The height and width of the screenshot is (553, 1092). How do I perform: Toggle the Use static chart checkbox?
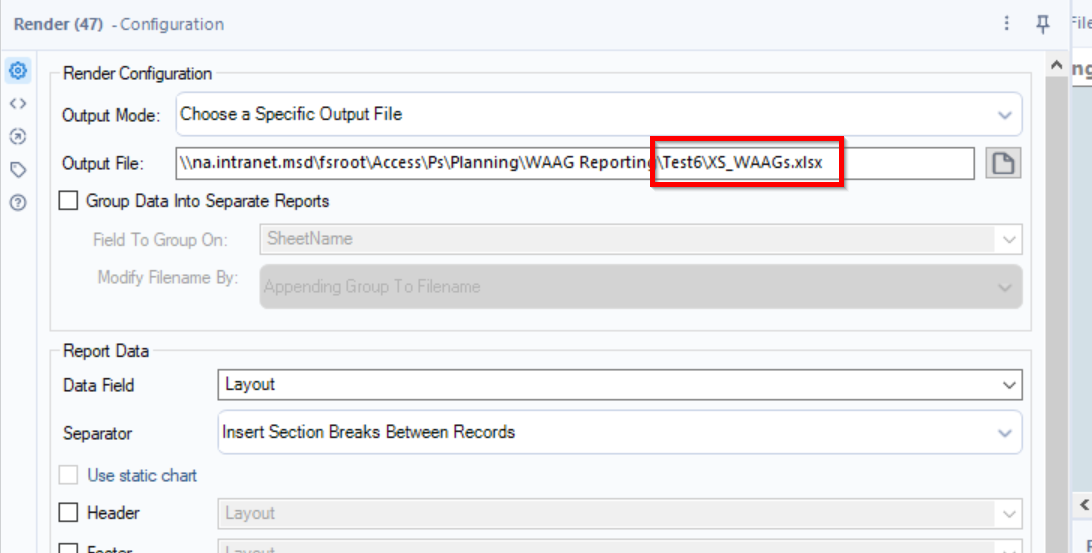tap(69, 476)
